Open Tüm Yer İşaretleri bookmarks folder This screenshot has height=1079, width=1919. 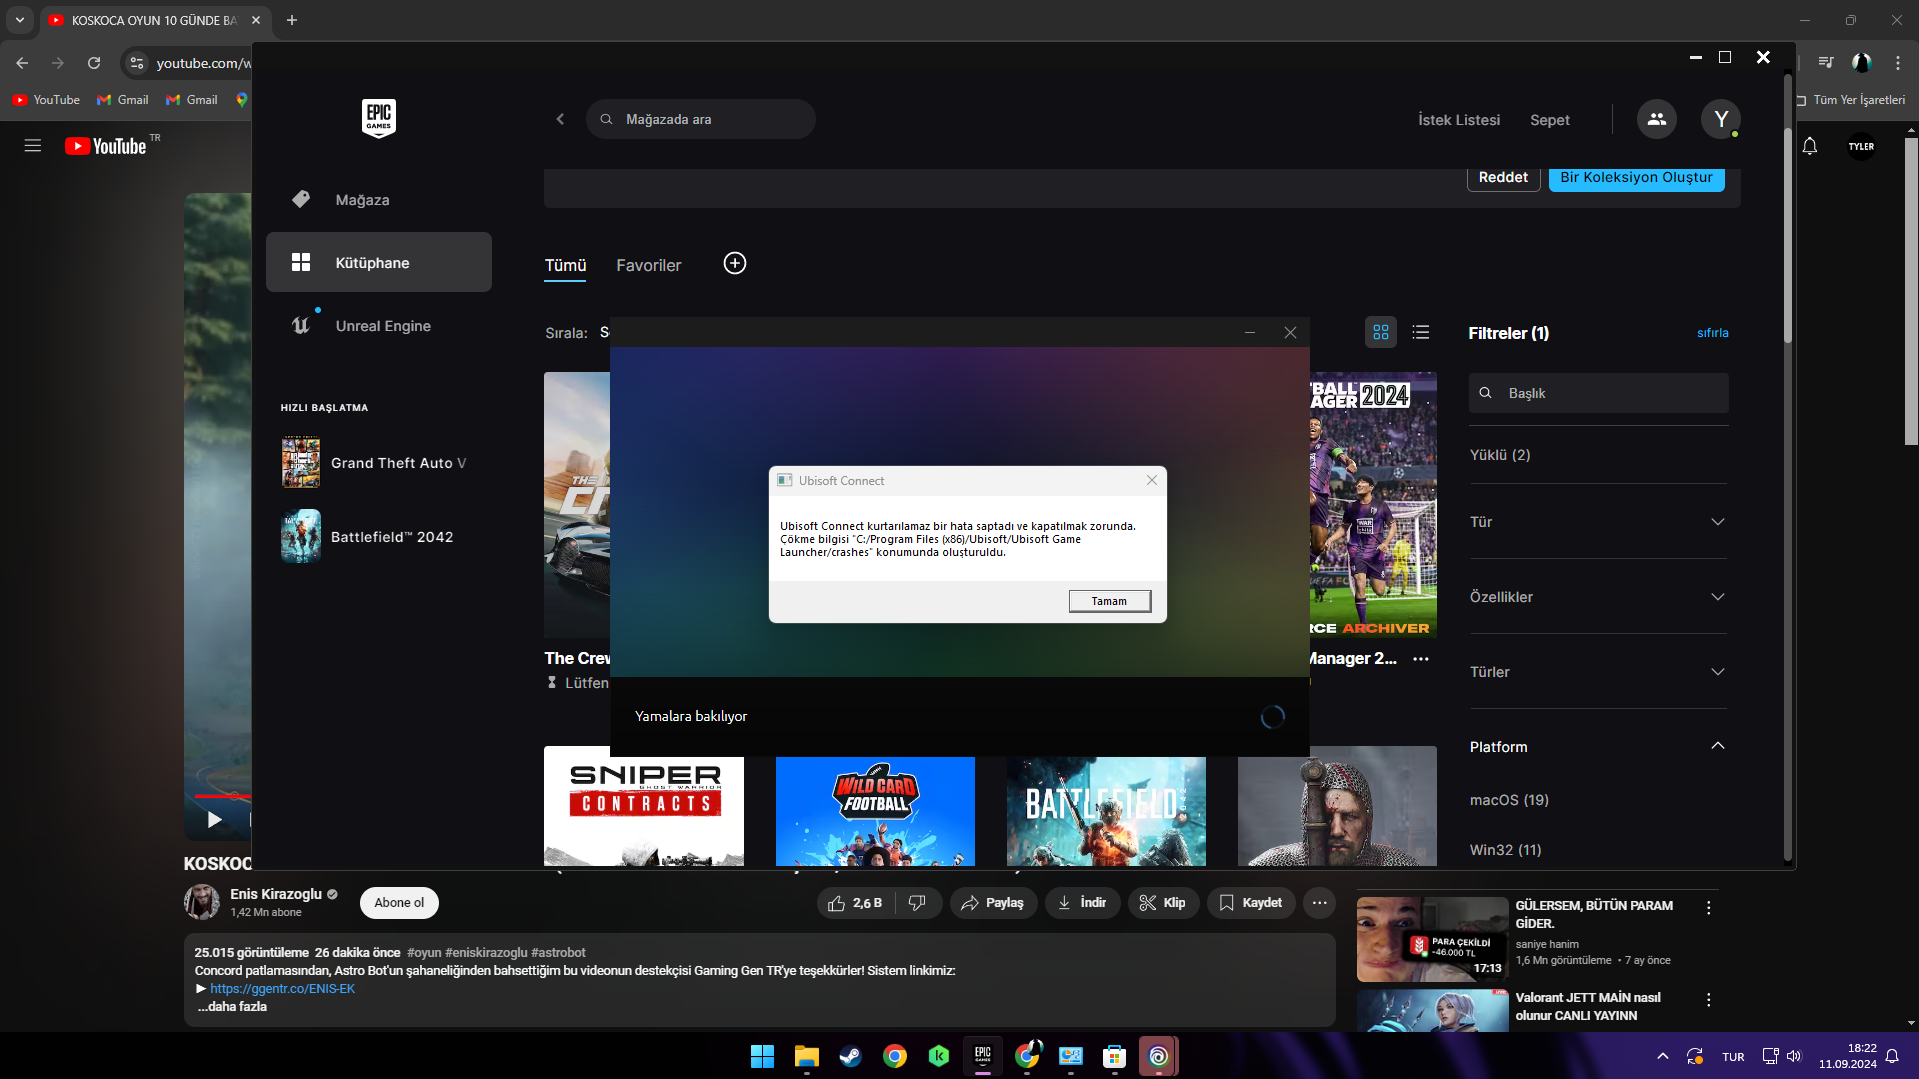click(1851, 100)
